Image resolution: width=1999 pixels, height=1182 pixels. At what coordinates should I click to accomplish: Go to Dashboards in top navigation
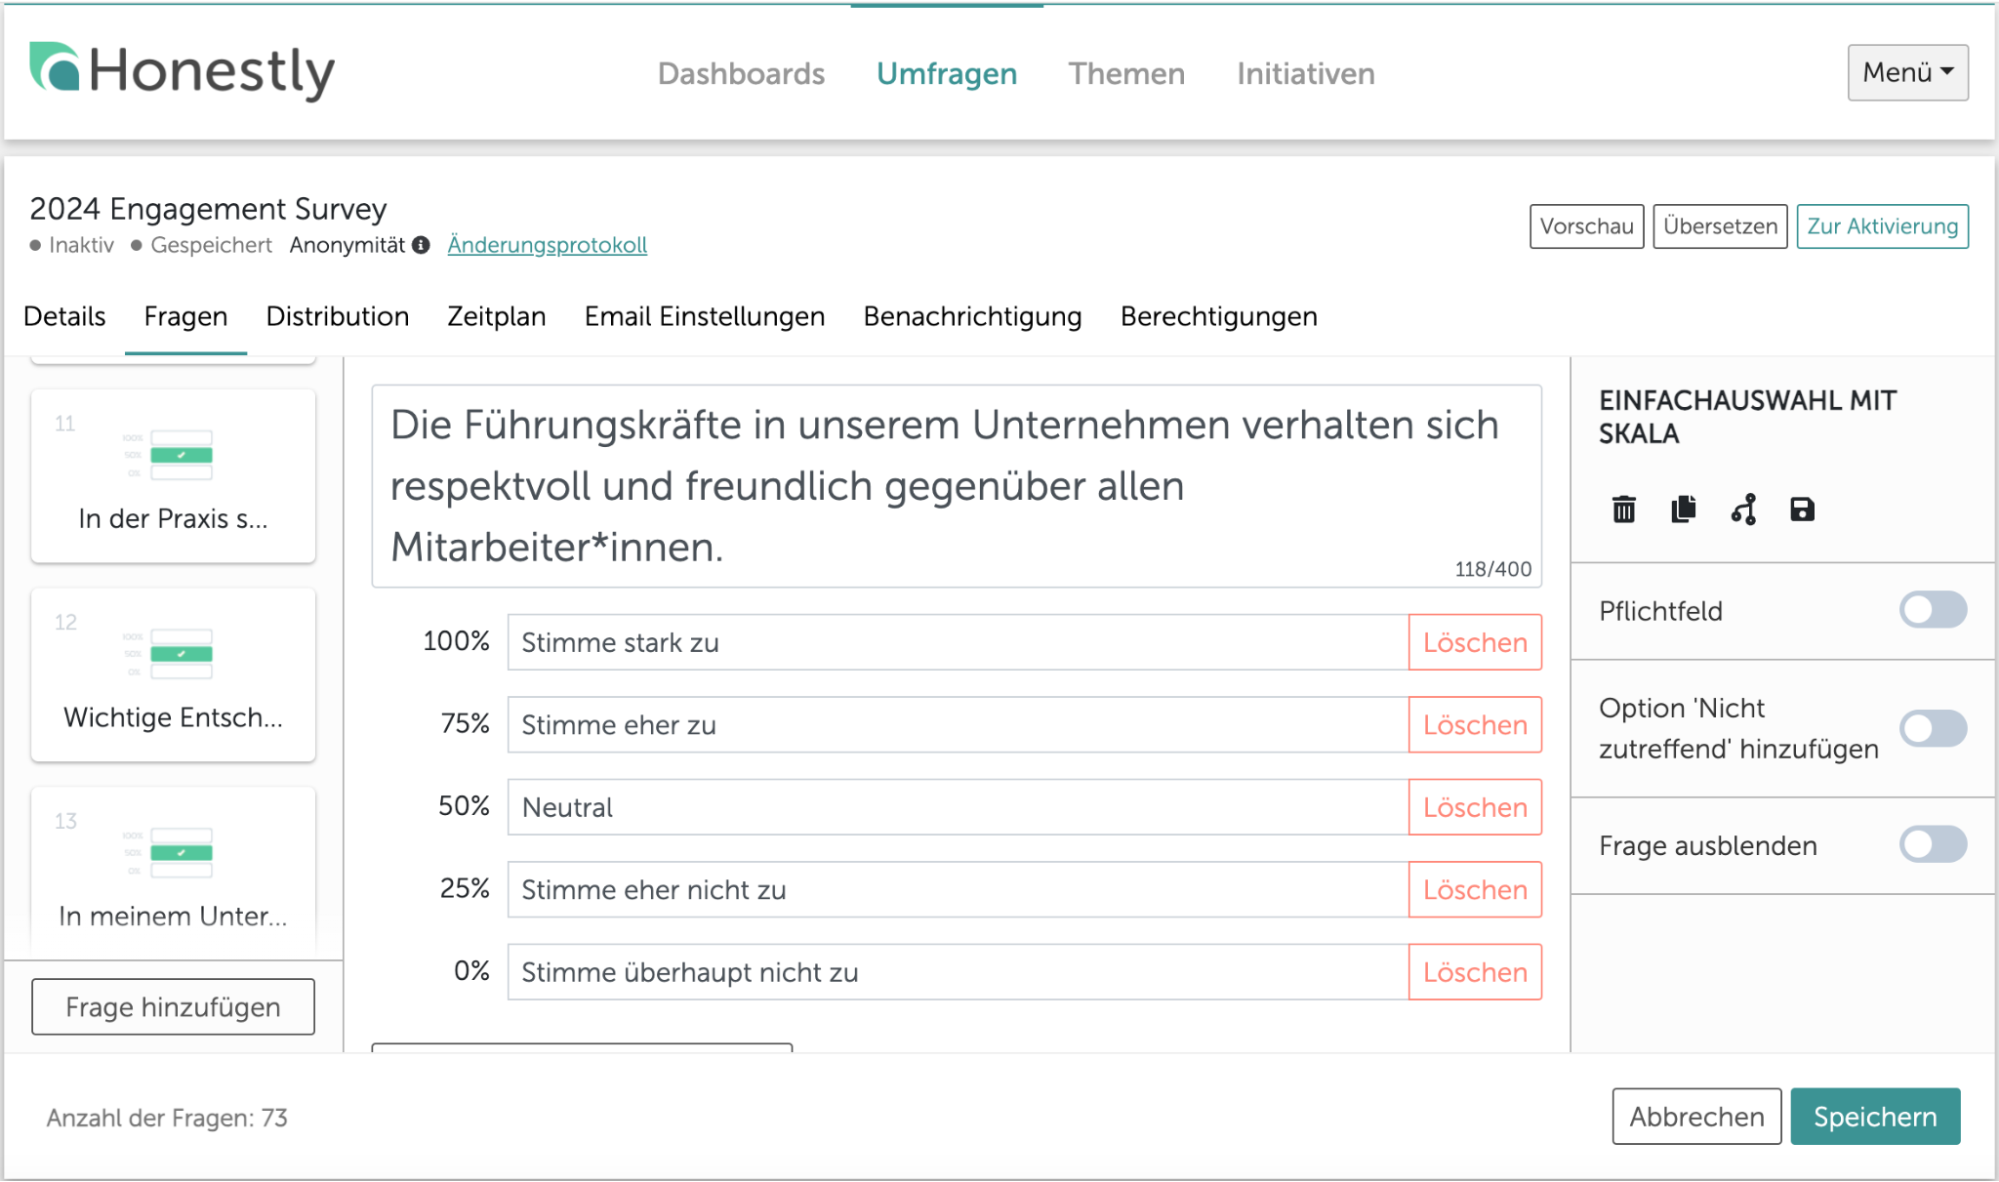coord(741,74)
